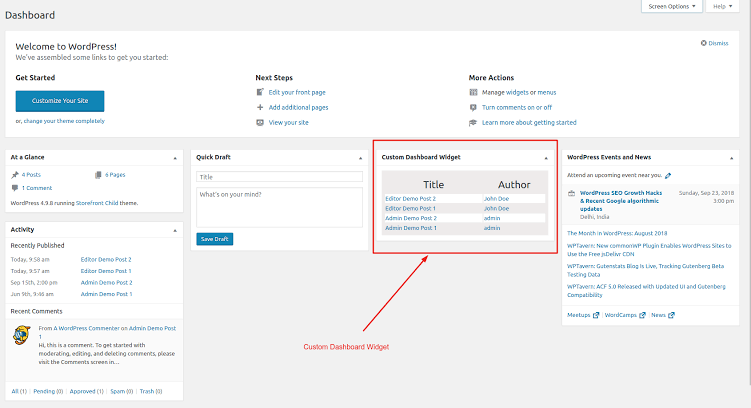Open Add additional pages link
This screenshot has width=751, height=408.
point(298,108)
